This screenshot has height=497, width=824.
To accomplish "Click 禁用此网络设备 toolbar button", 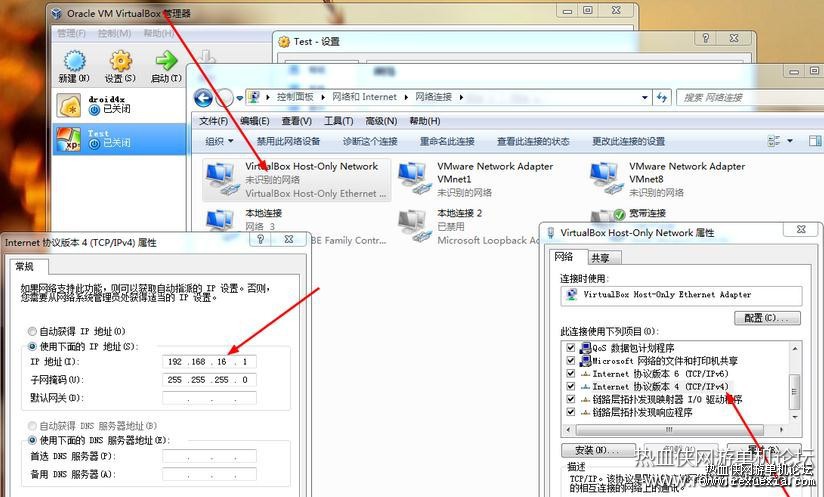I will 288,141.
